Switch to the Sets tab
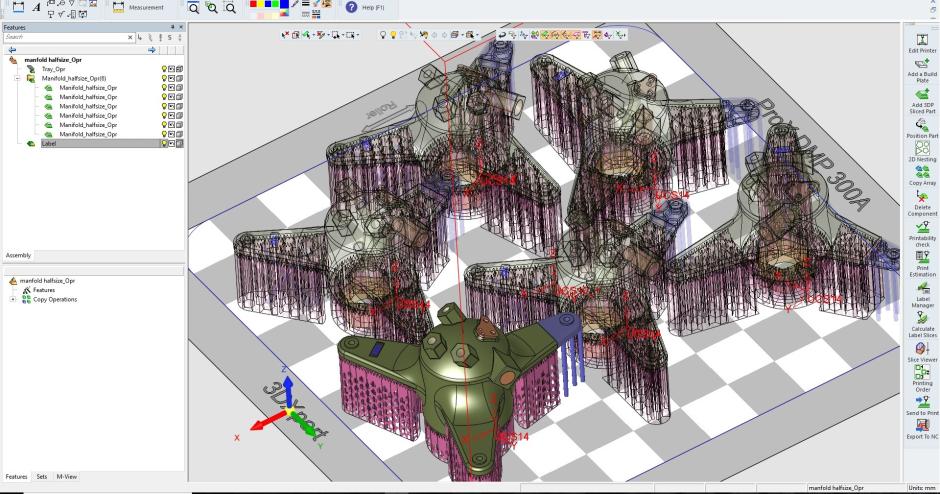The height and width of the screenshot is (494, 940). (43, 477)
